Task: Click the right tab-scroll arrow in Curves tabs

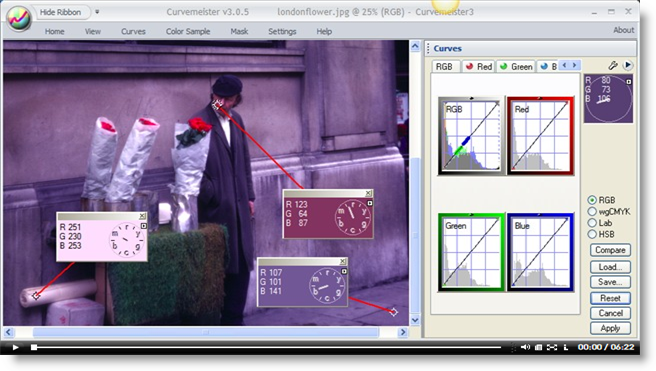Action: [574, 65]
